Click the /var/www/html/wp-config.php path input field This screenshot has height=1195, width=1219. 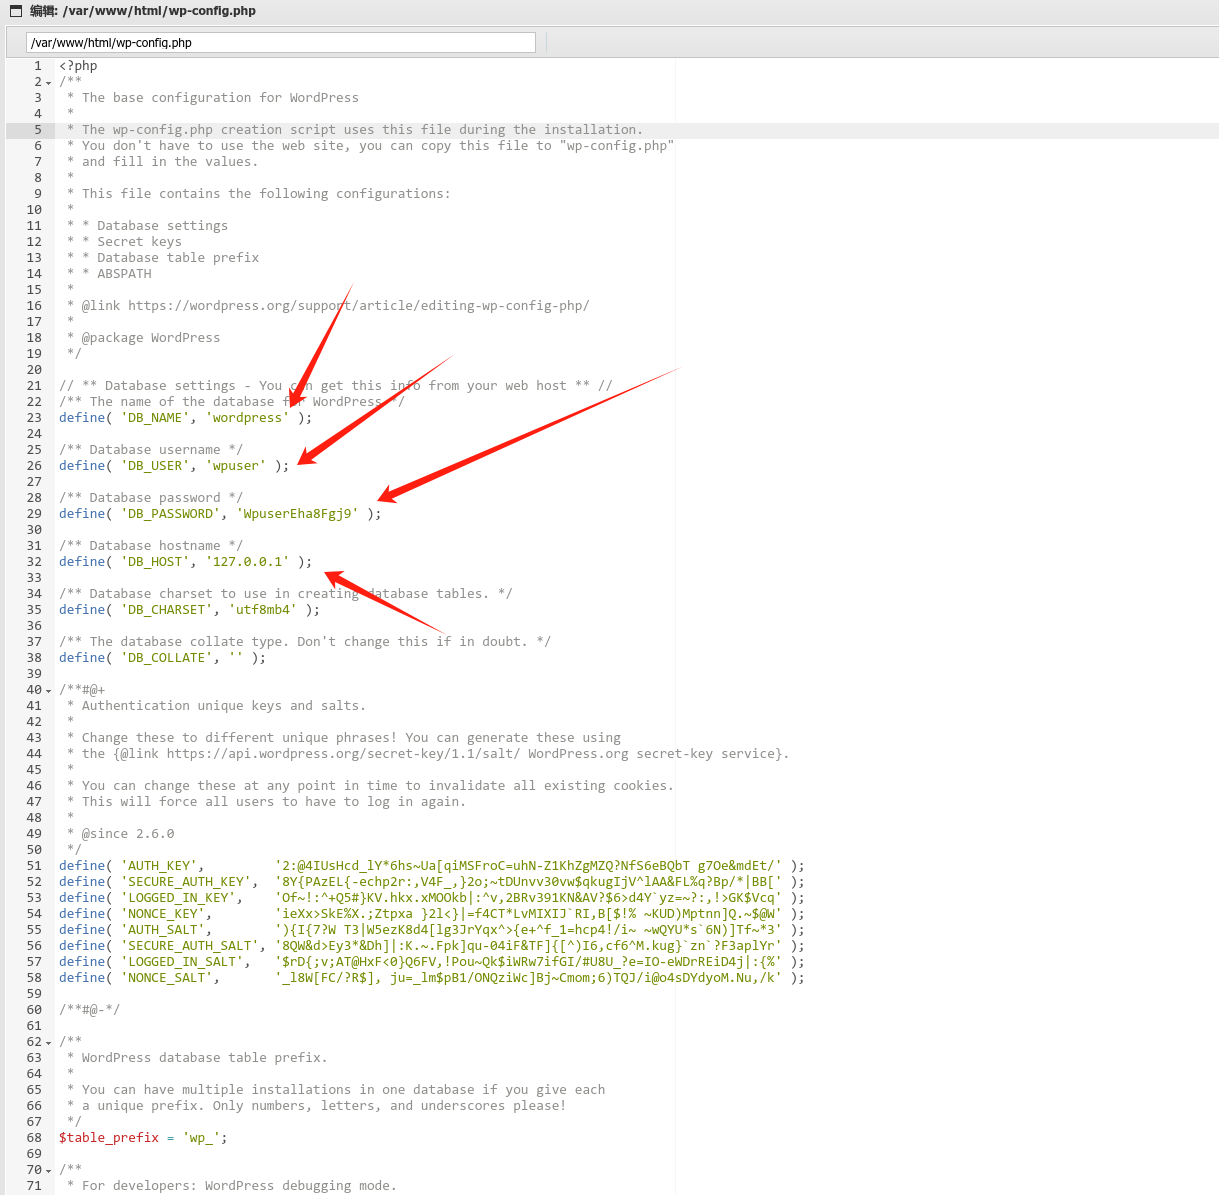click(x=280, y=43)
